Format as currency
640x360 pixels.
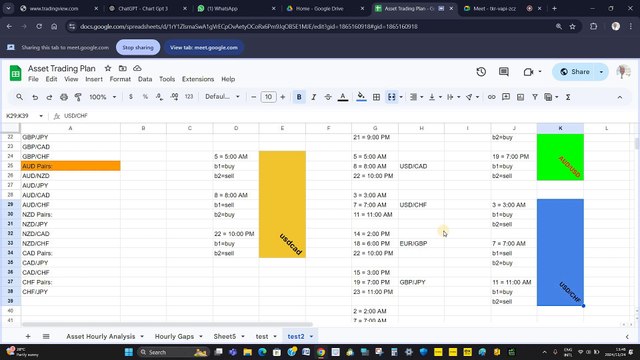[131, 97]
